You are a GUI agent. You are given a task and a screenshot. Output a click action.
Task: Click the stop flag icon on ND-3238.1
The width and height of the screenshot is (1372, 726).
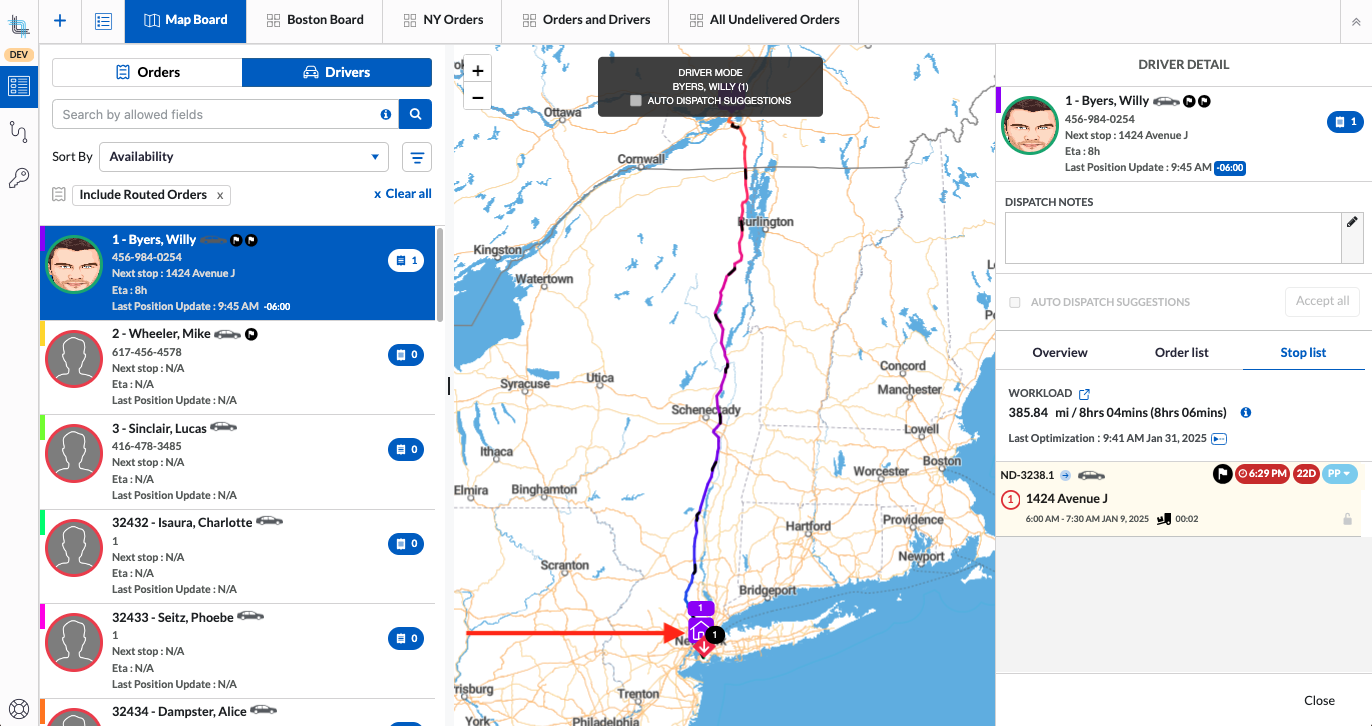(x=1222, y=474)
